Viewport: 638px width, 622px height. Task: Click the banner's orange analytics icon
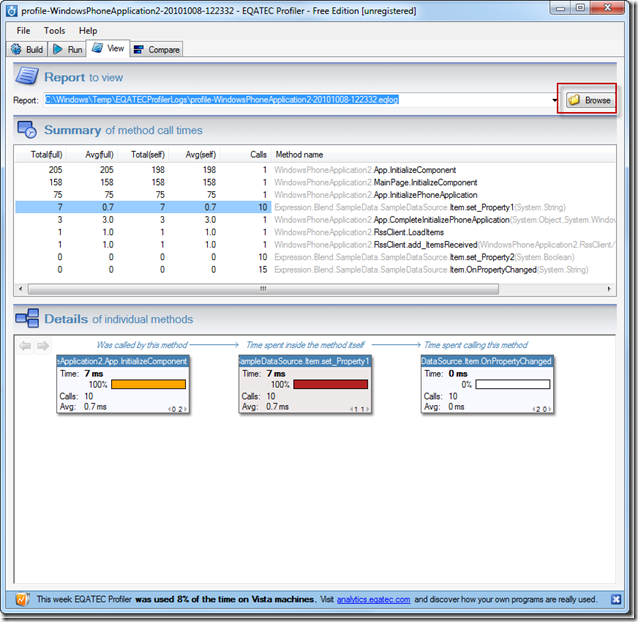pos(22,599)
